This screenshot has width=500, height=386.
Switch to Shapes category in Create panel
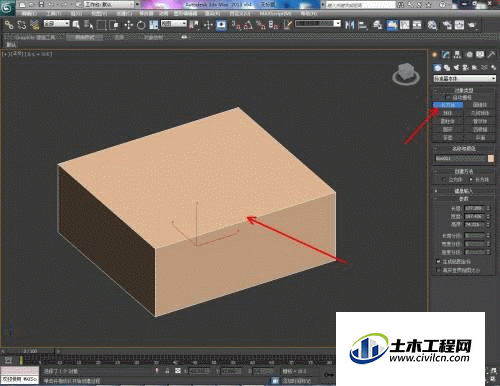(x=447, y=68)
